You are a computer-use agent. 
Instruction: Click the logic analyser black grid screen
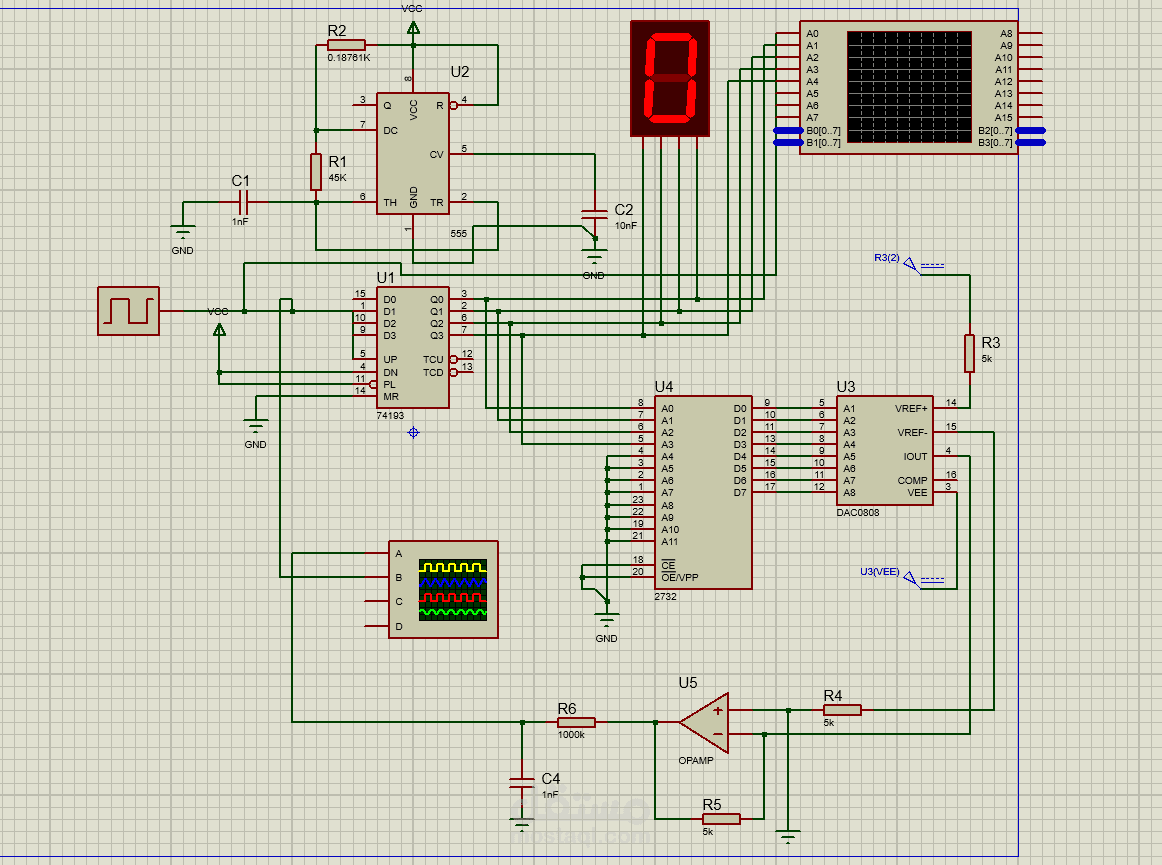pyautogui.click(x=909, y=87)
